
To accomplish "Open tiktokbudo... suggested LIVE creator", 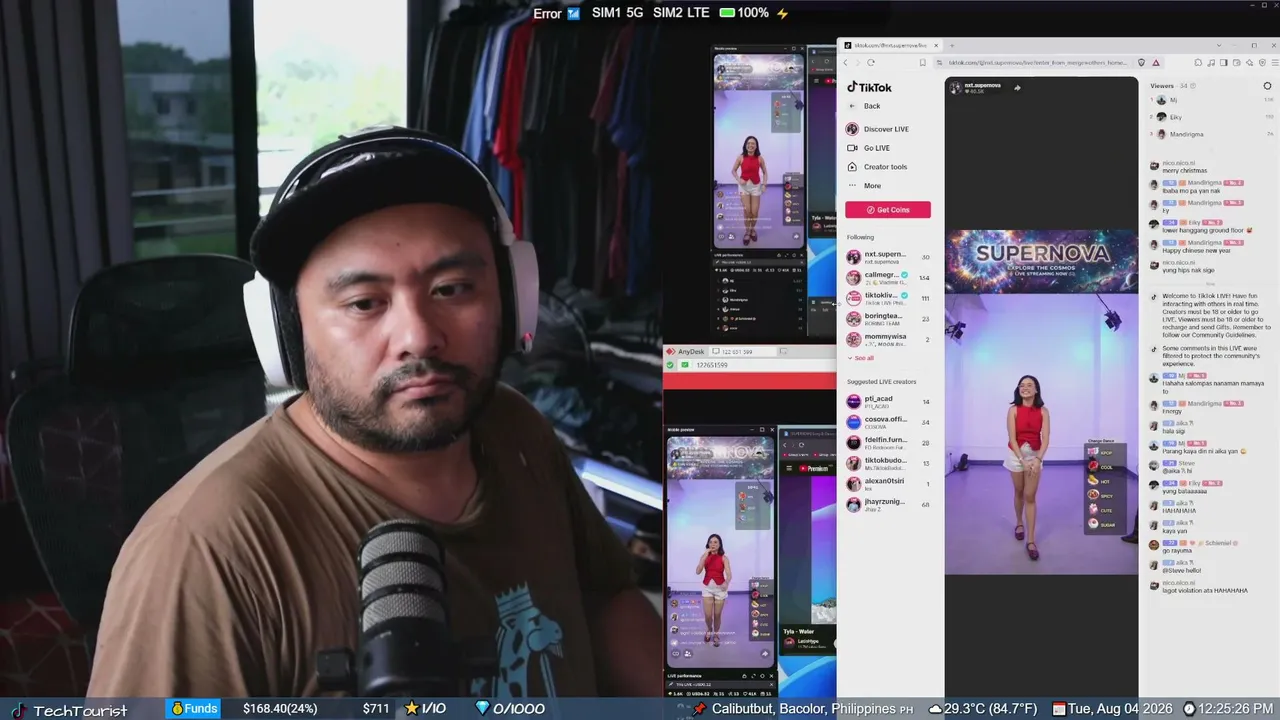I will pos(888,463).
